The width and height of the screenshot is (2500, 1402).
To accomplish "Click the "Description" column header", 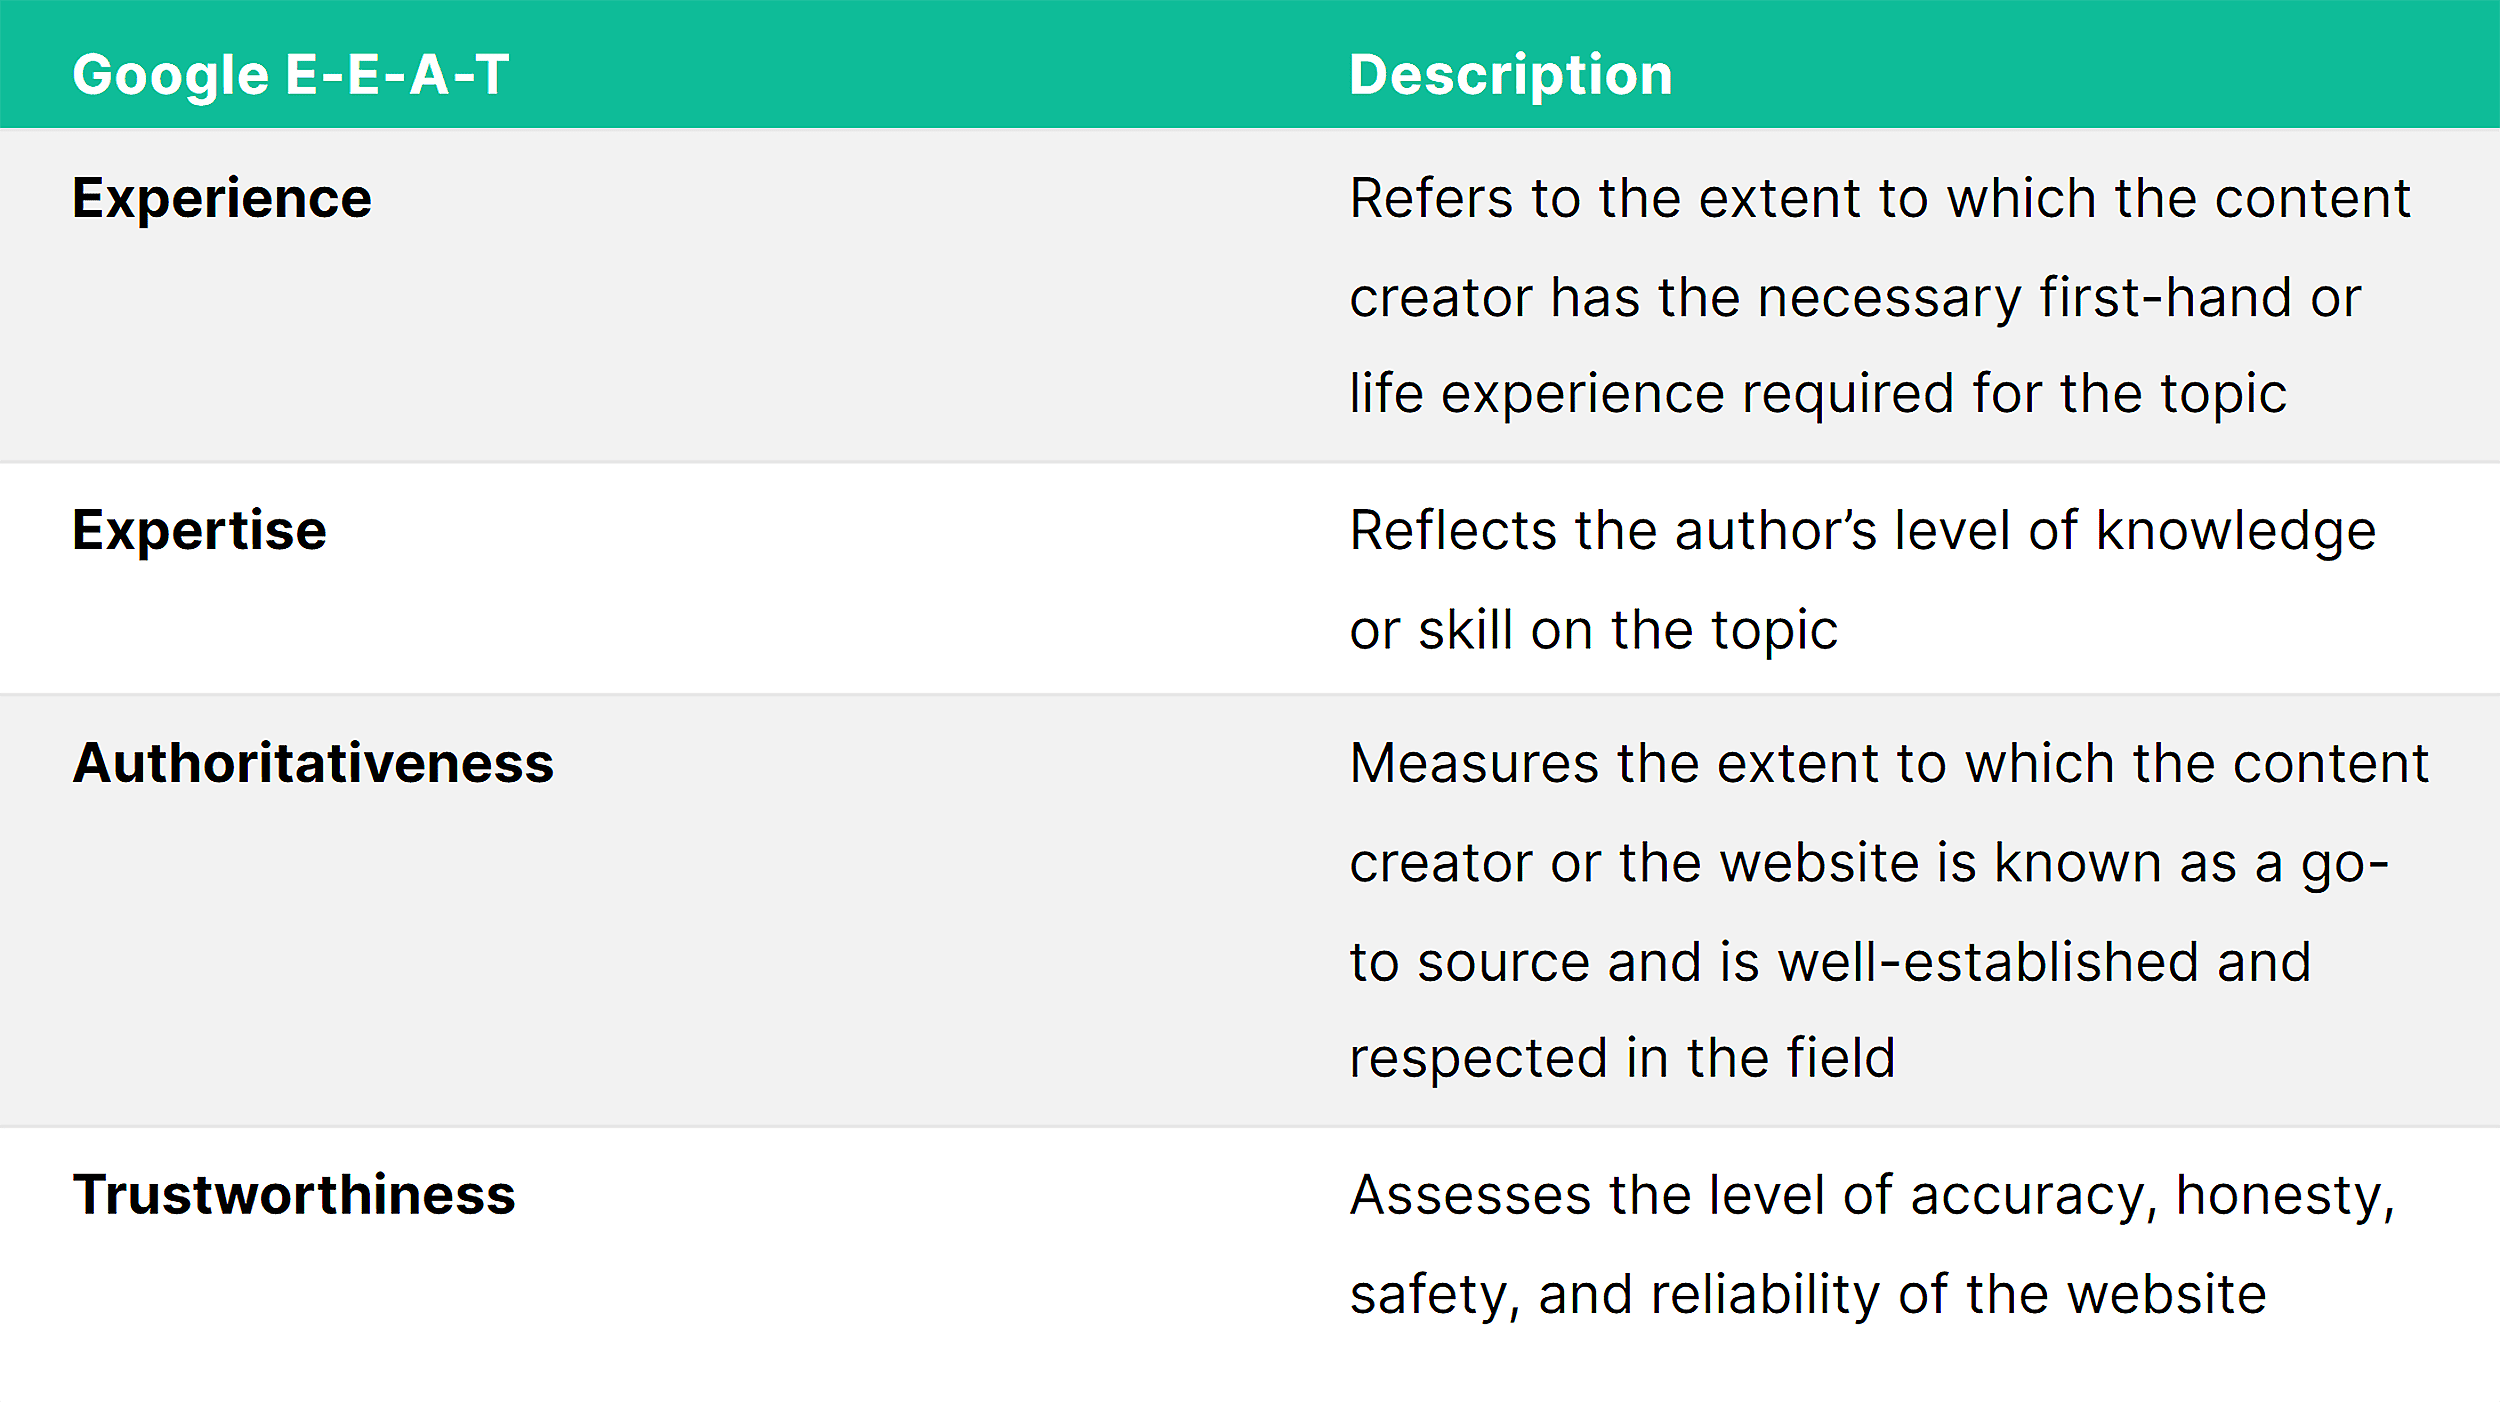I will click(x=1510, y=75).
